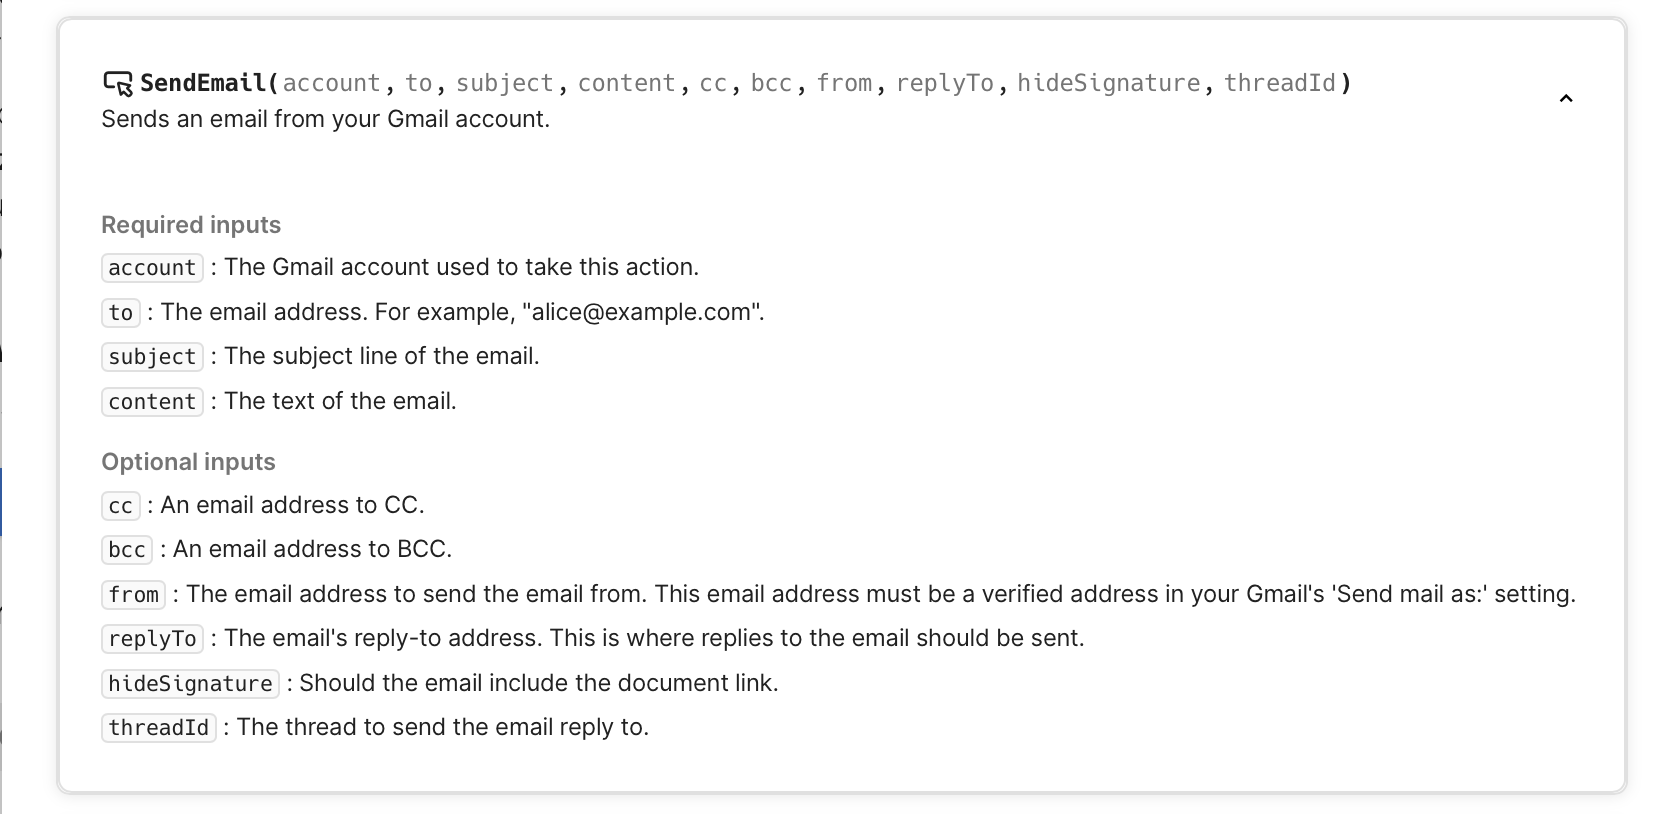Select the subject parameter tag

click(152, 357)
